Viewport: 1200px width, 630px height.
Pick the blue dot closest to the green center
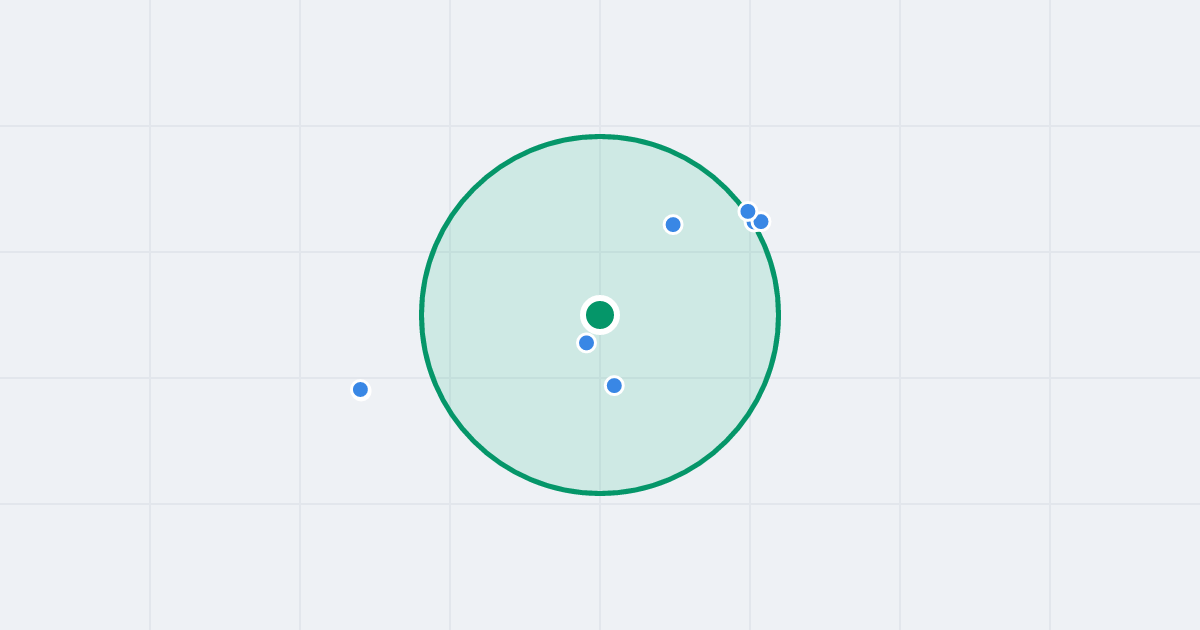click(587, 343)
